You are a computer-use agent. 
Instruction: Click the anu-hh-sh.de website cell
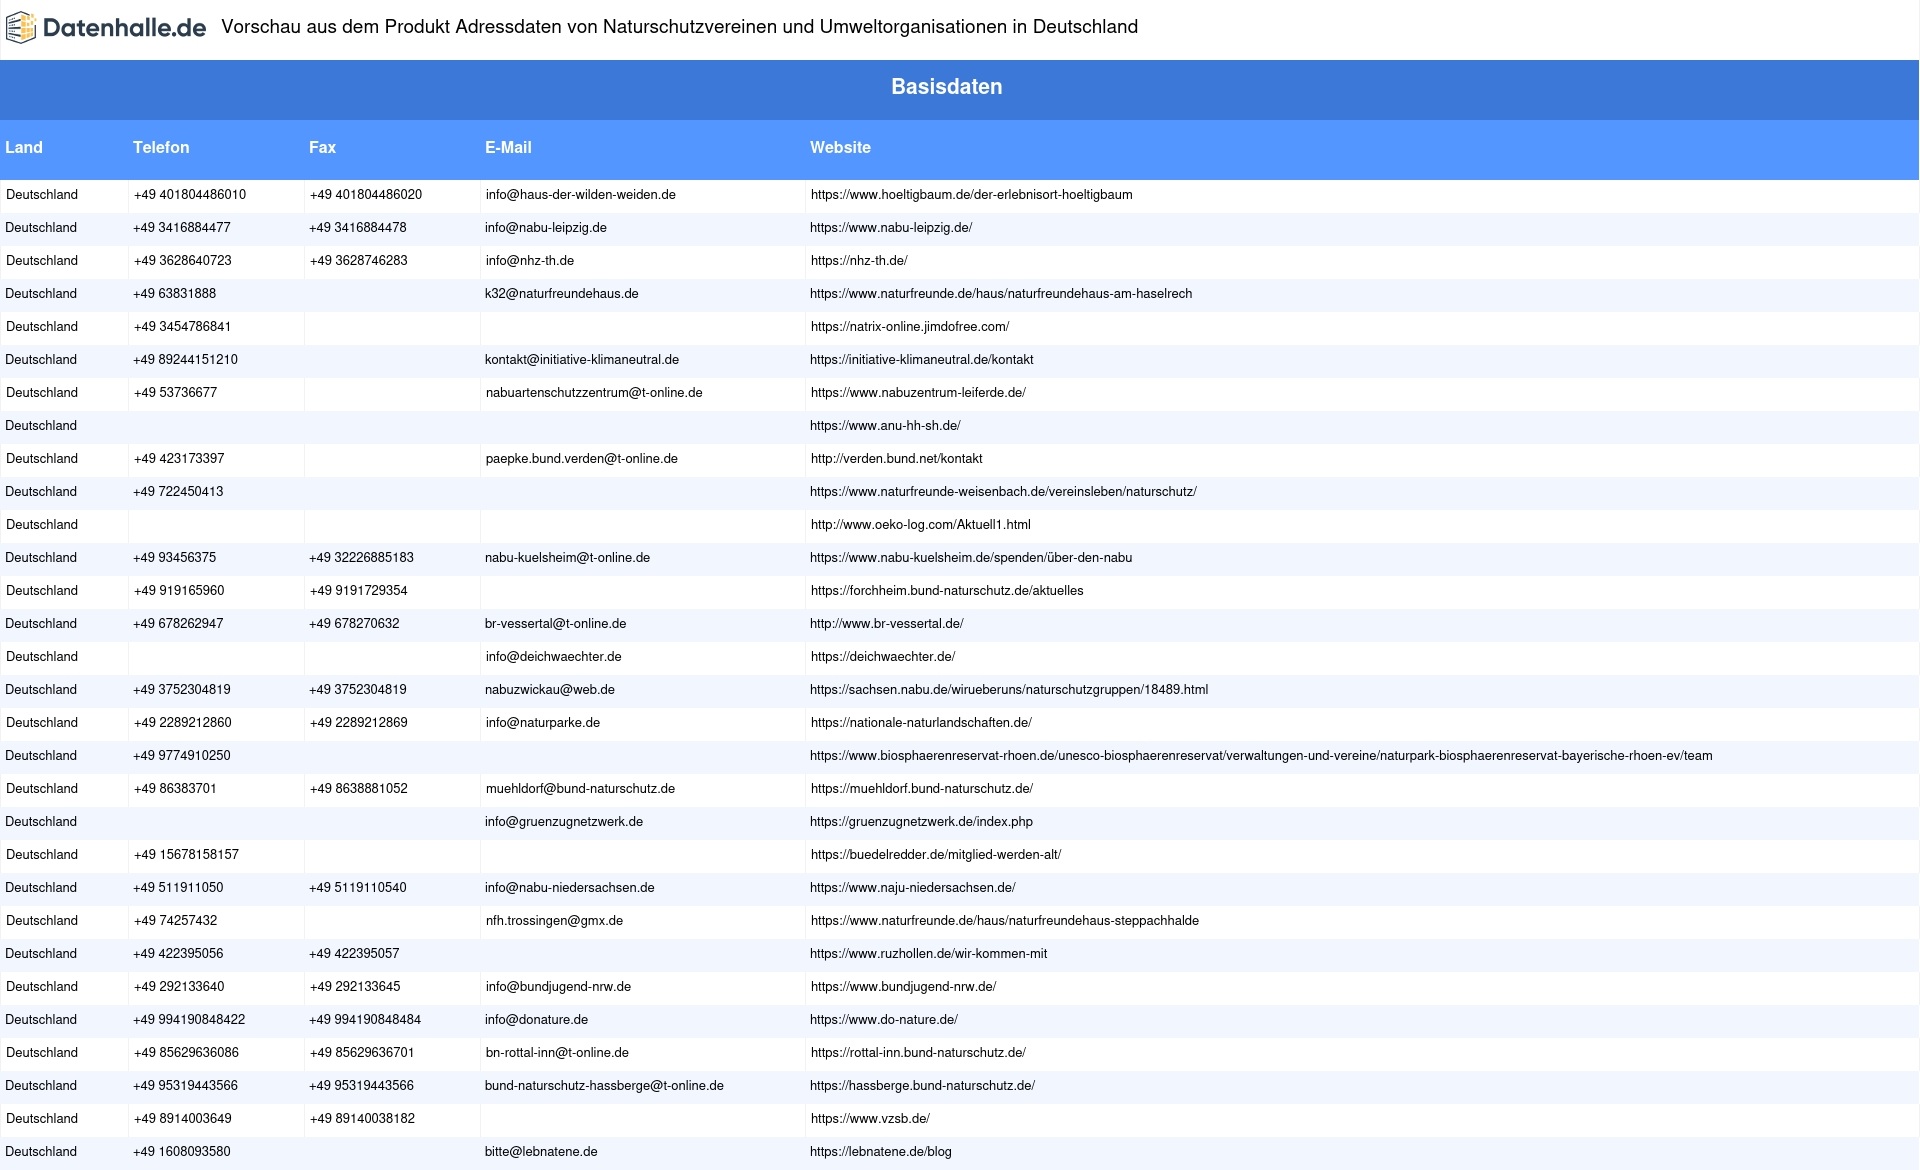pyautogui.click(x=885, y=426)
